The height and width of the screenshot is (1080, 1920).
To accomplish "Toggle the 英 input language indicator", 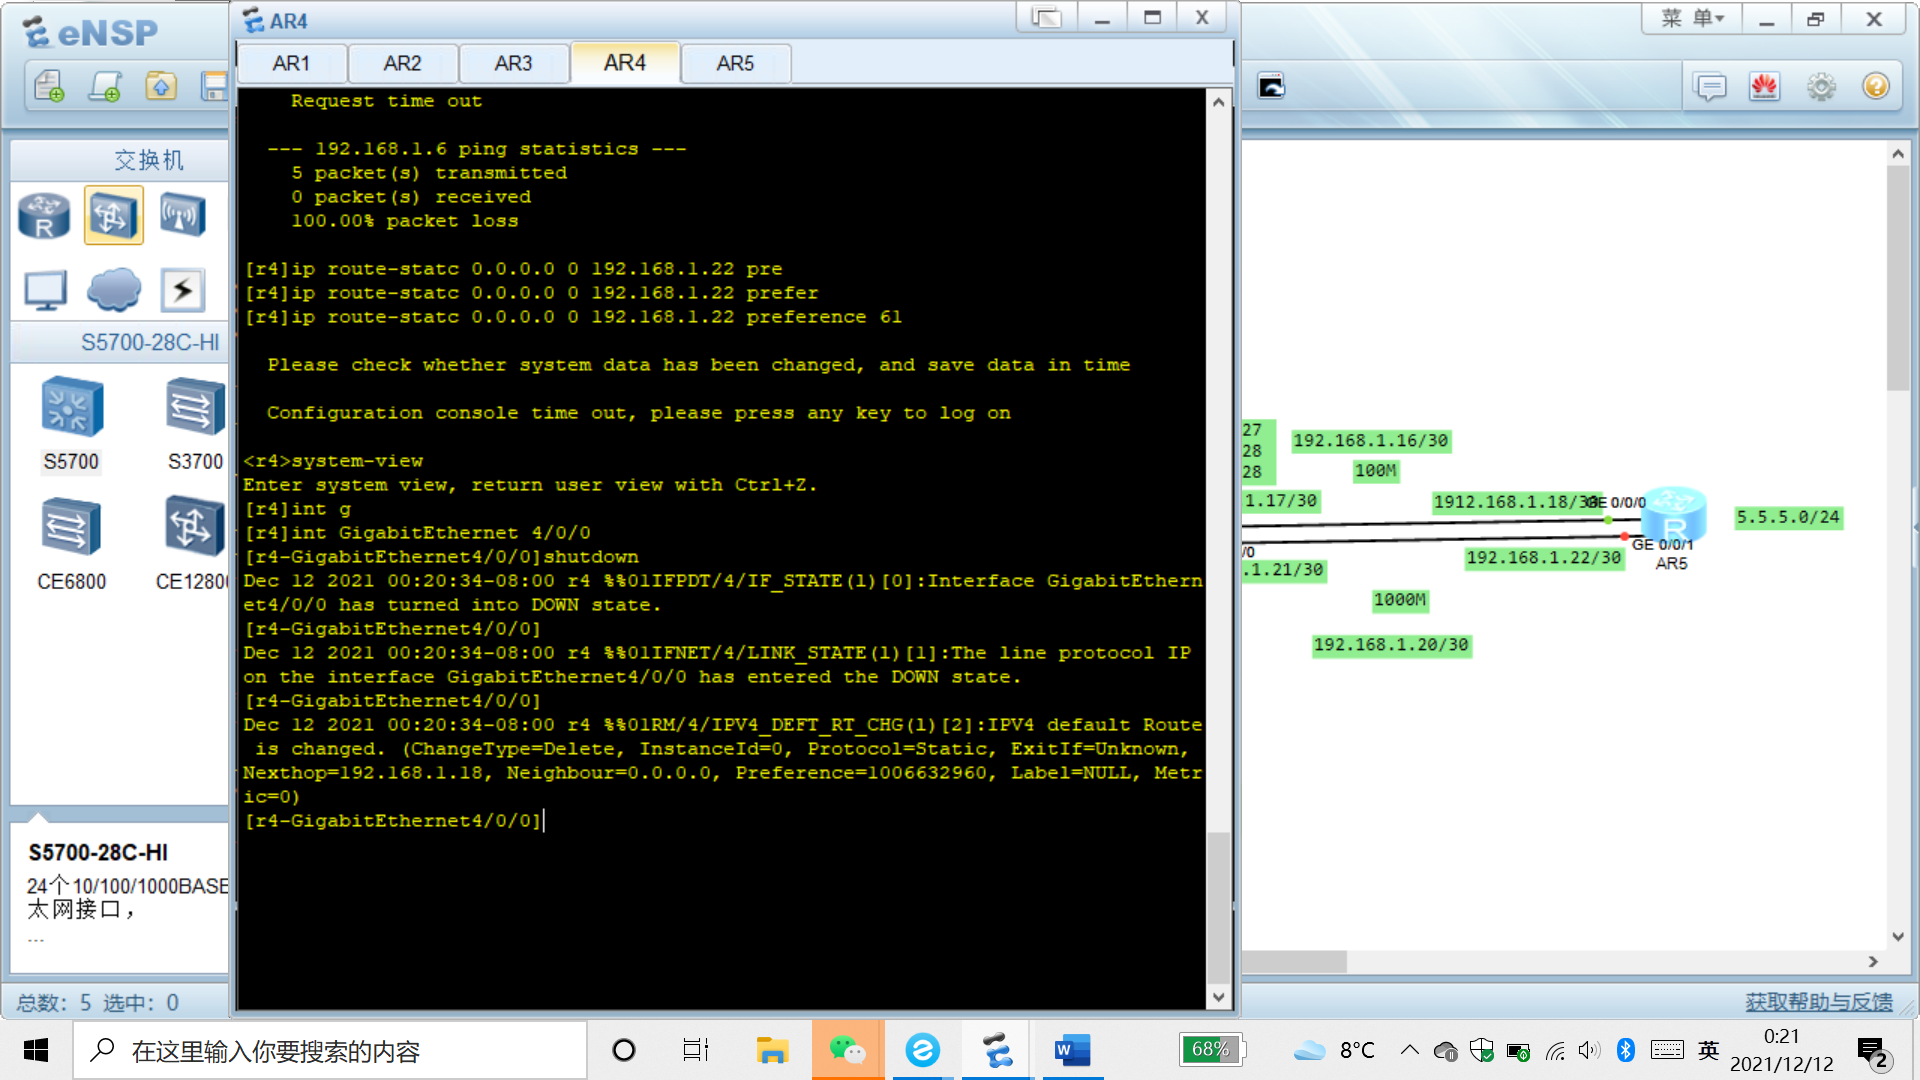I will tap(1708, 1050).
